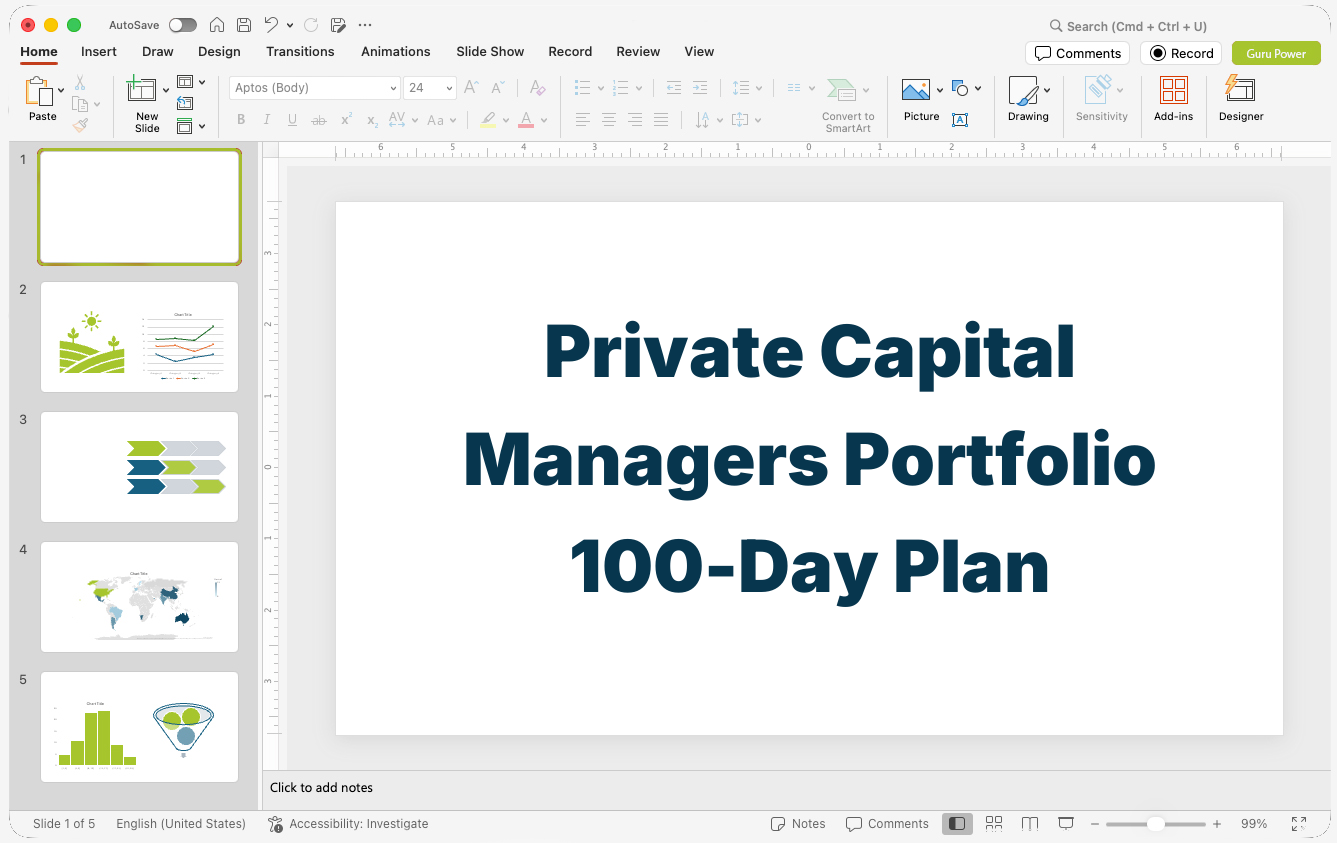1337x843 pixels.
Task: Click Convert to SmartArt
Action: coord(848,105)
